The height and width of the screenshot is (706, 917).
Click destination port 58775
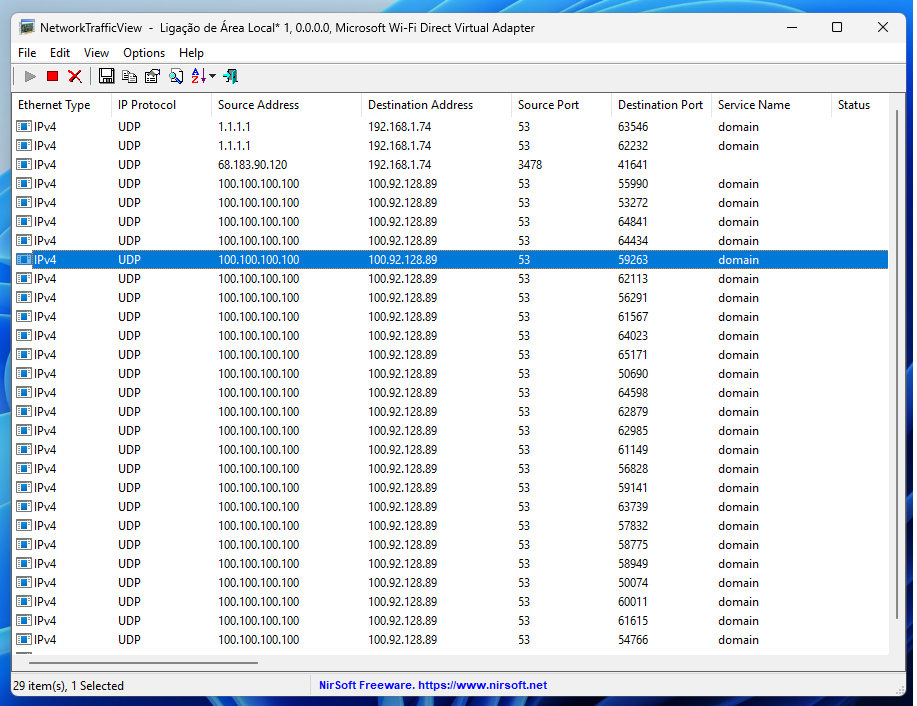coord(633,545)
